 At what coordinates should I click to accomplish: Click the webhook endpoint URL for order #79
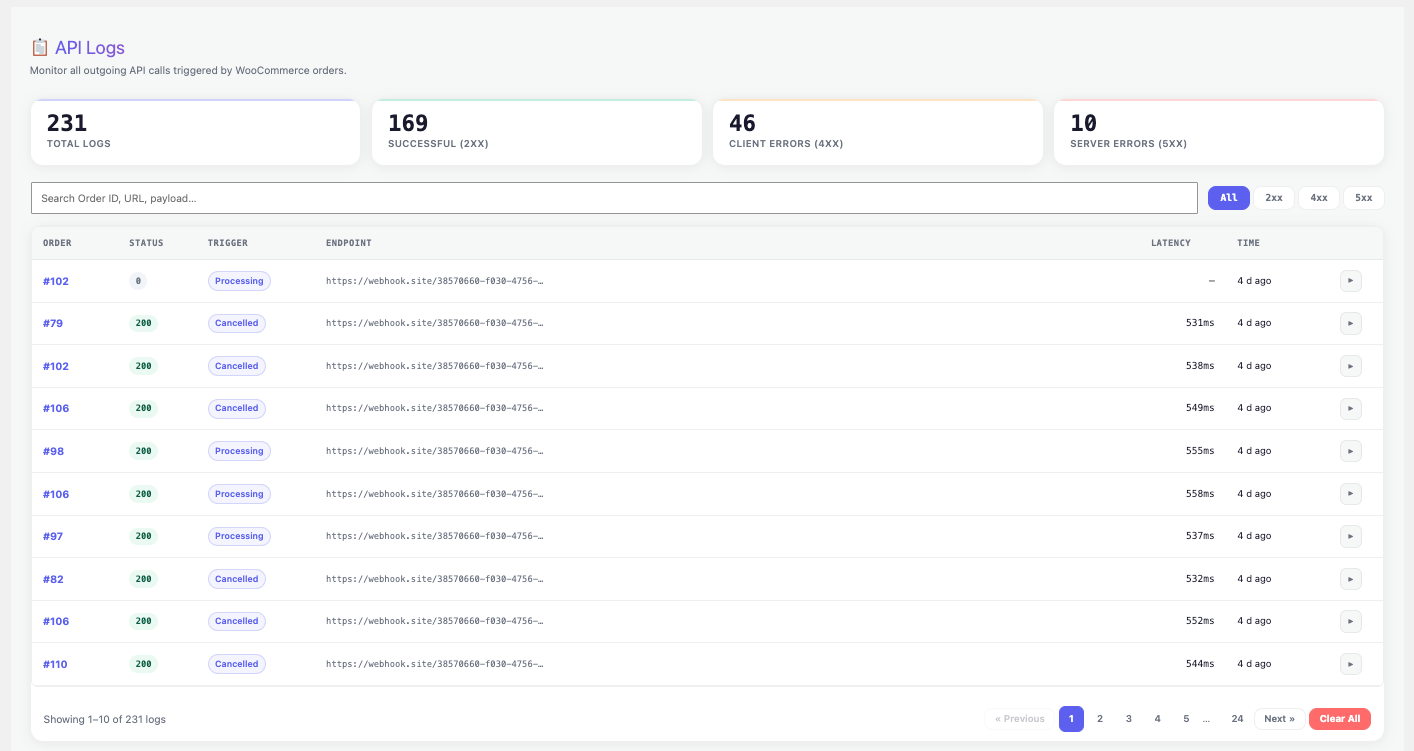tap(435, 323)
